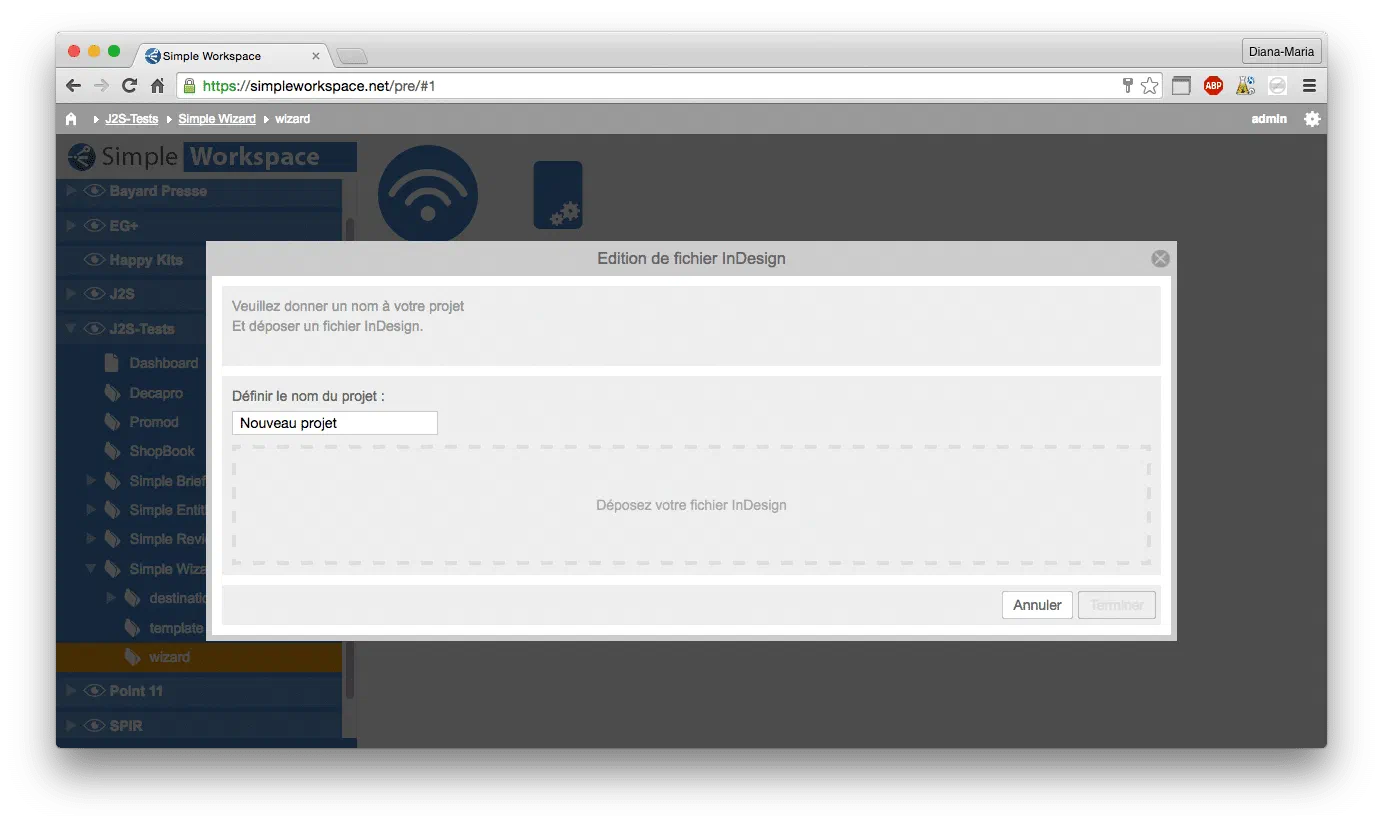
Task: Click the tag icon beside Promod
Action: click(x=112, y=422)
